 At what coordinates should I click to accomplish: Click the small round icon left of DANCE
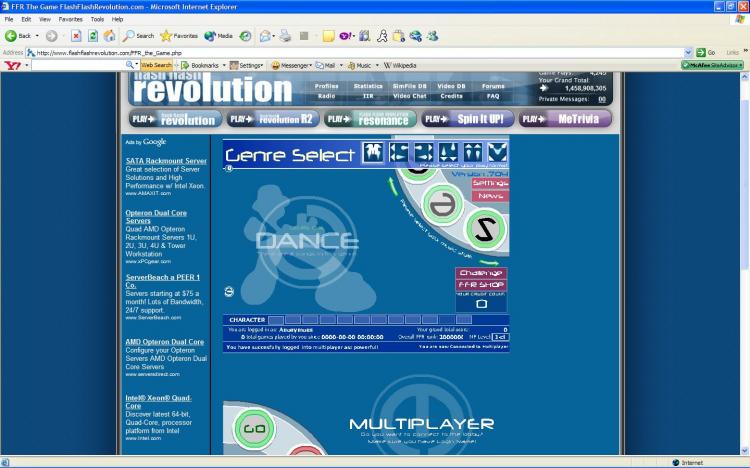click(x=229, y=291)
